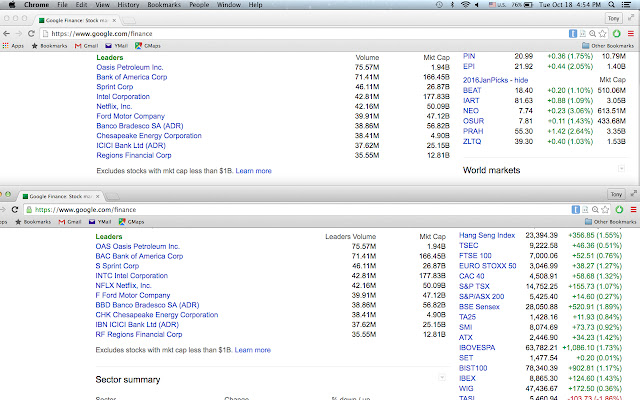
Task: Reload the page in bottom window
Action: tap(15, 209)
